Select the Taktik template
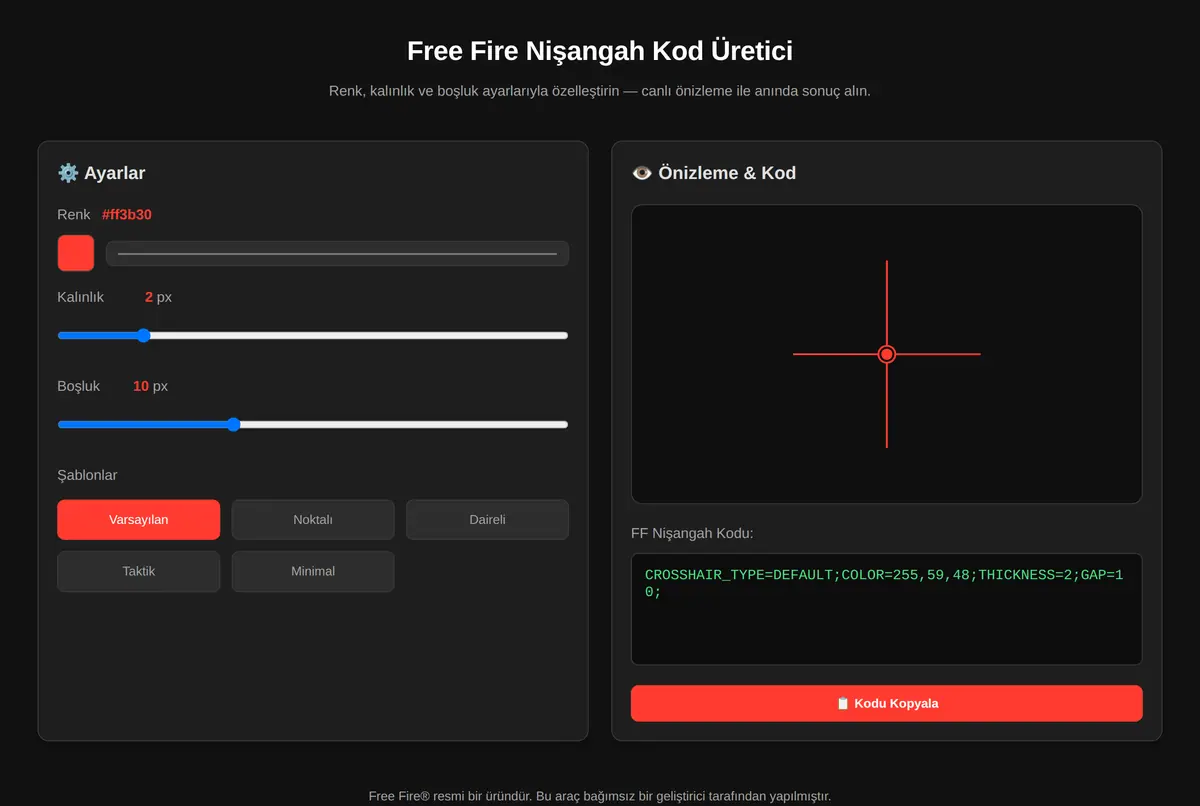 (139, 572)
